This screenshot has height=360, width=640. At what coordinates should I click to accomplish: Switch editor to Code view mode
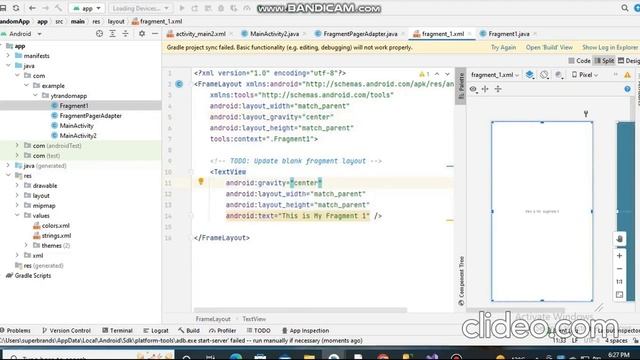[x=580, y=60]
